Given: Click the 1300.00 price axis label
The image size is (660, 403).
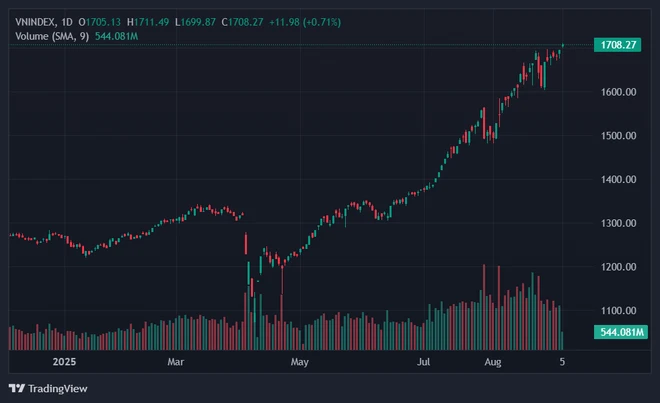Looking at the screenshot, I should (618, 223).
